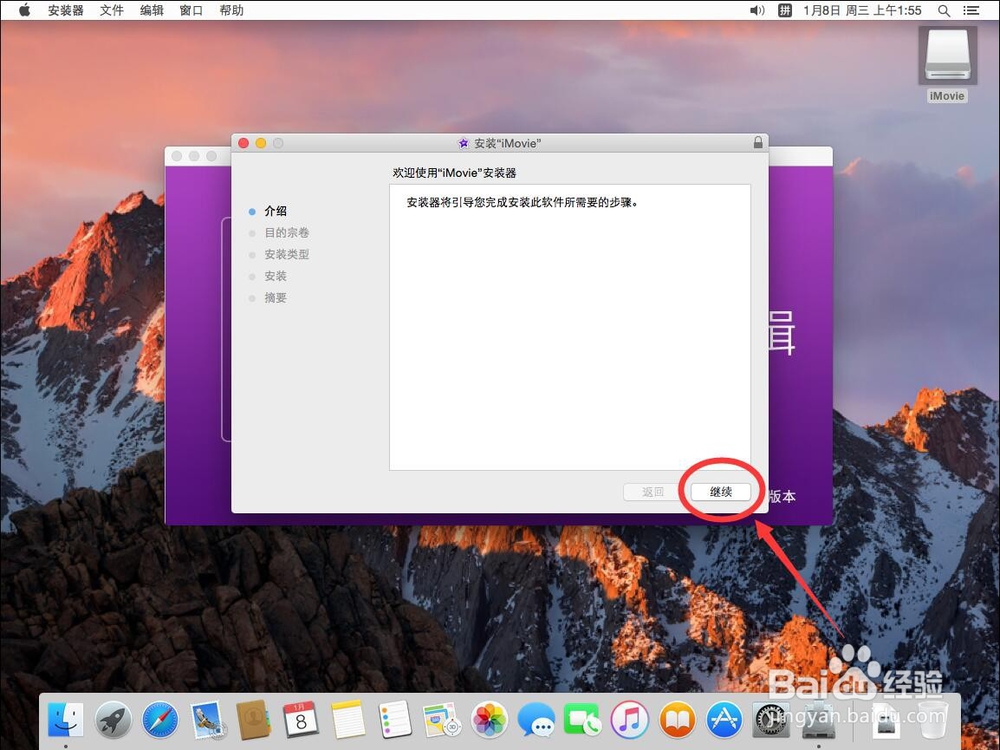Open Notes from the Dock

point(348,720)
